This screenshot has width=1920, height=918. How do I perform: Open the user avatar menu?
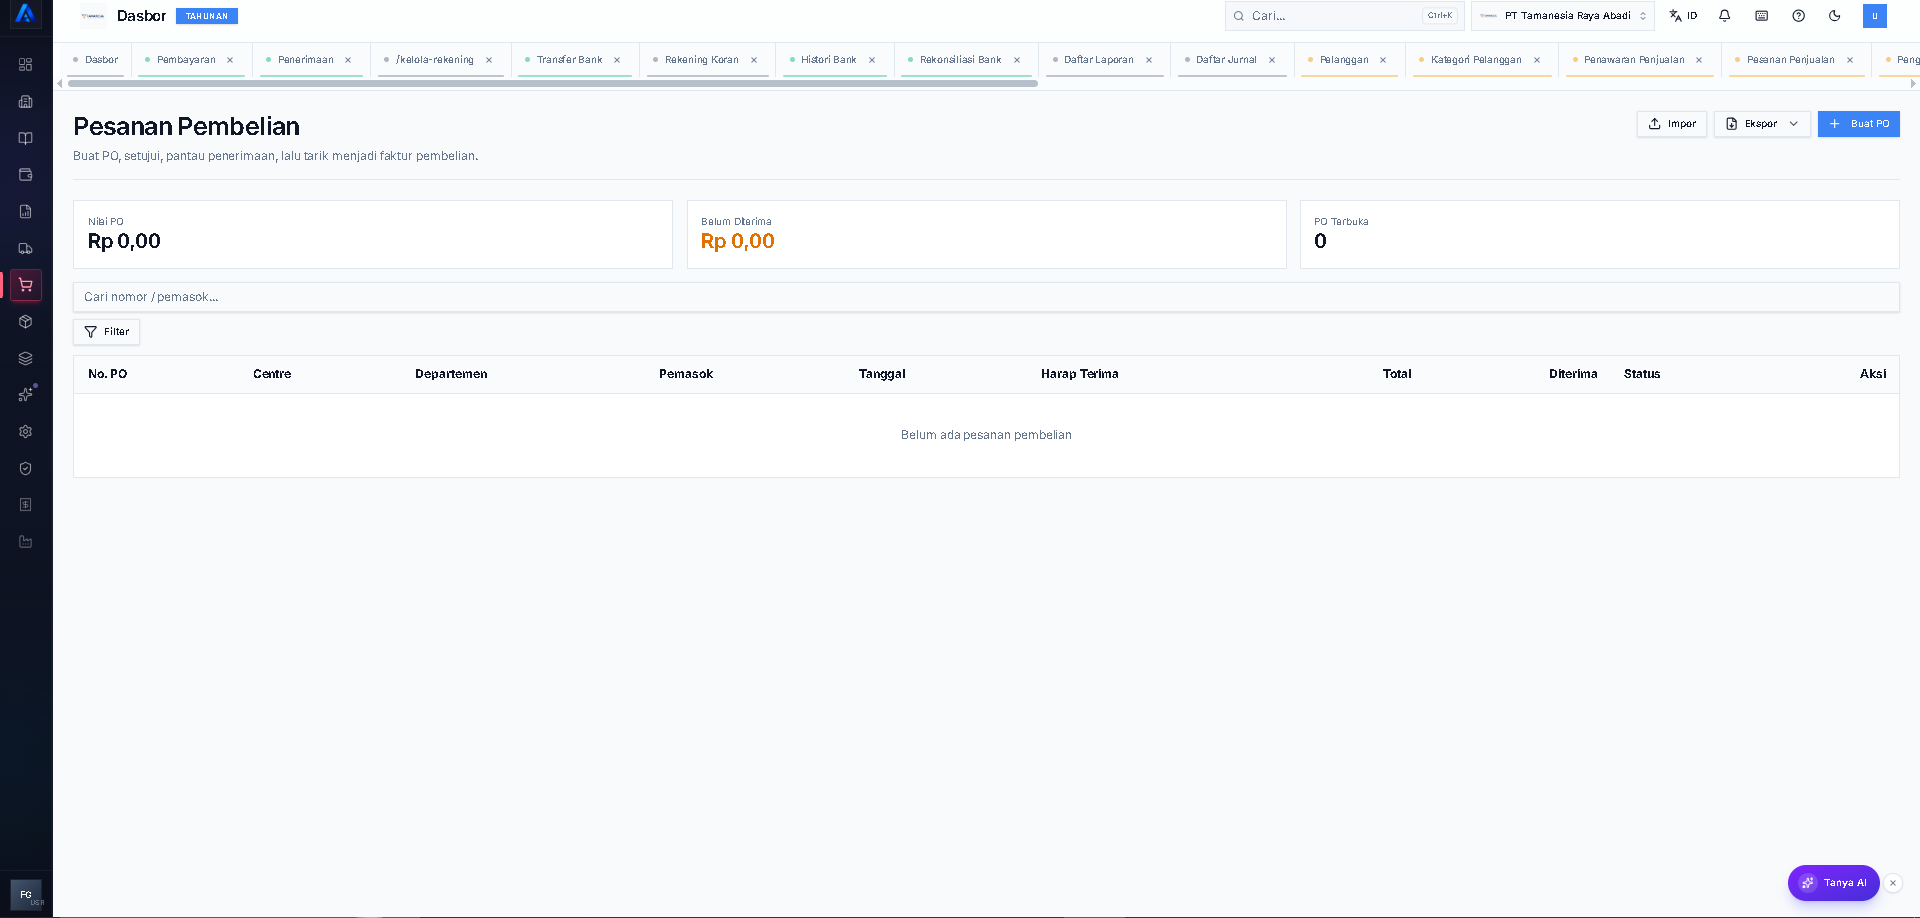[x=1875, y=16]
